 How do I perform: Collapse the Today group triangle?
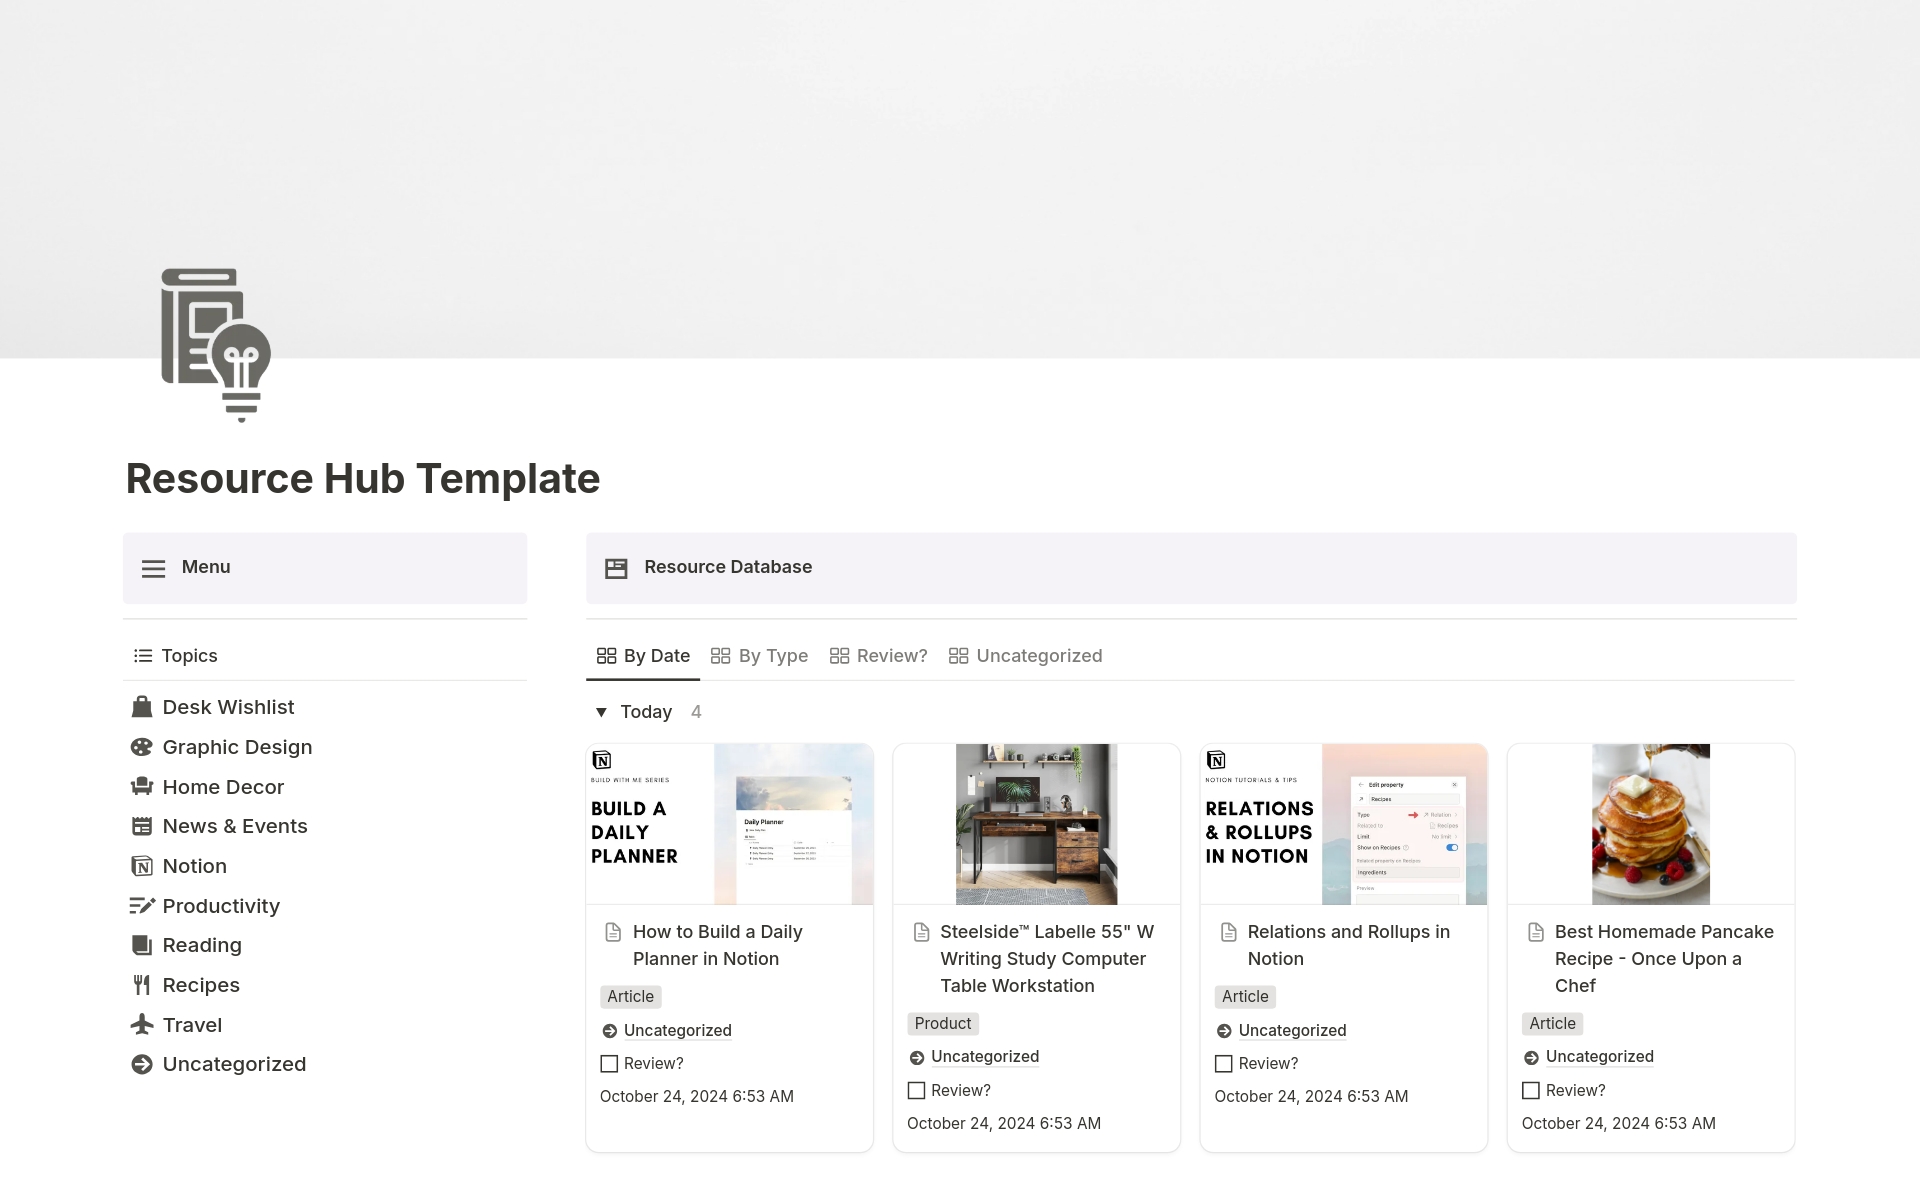point(601,712)
